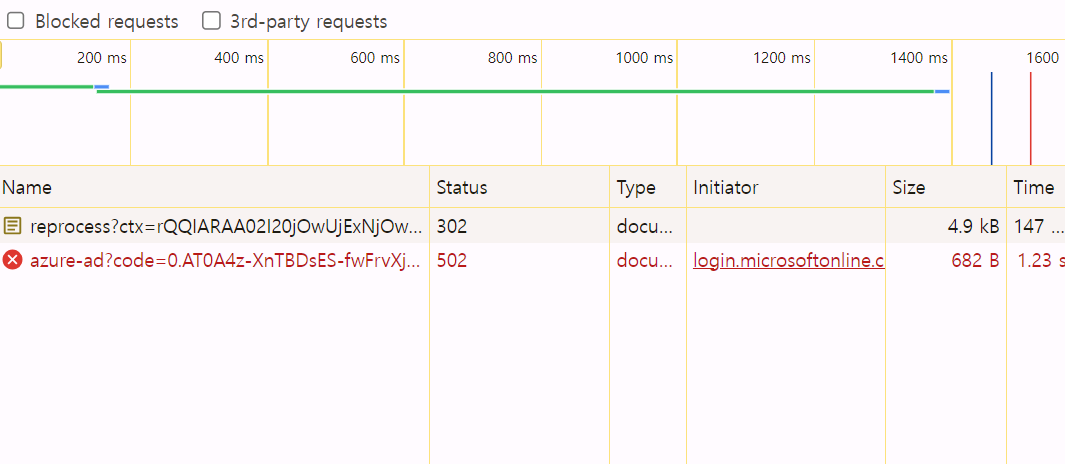Click the document icon of reprocess request
Image resolution: width=1065 pixels, height=464 pixels.
pyautogui.click(x=12, y=226)
